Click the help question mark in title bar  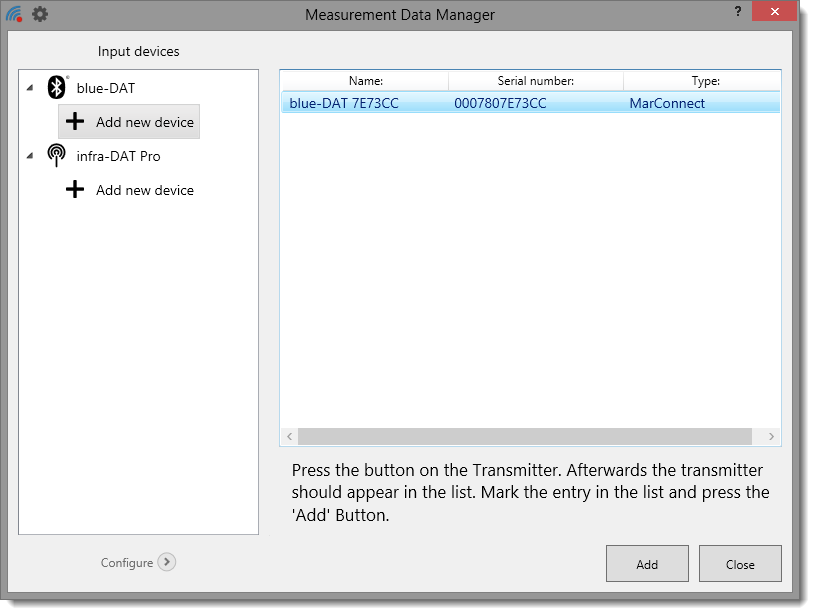tap(735, 10)
